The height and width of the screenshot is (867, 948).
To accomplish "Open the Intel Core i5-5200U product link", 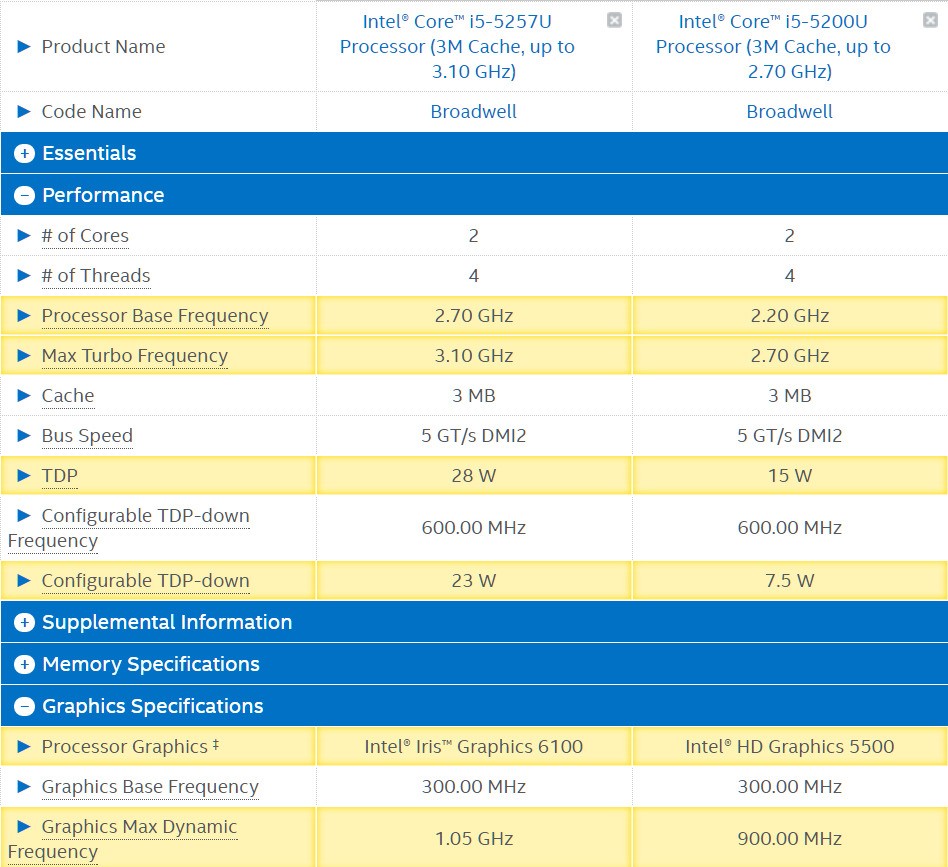I will [x=773, y=46].
